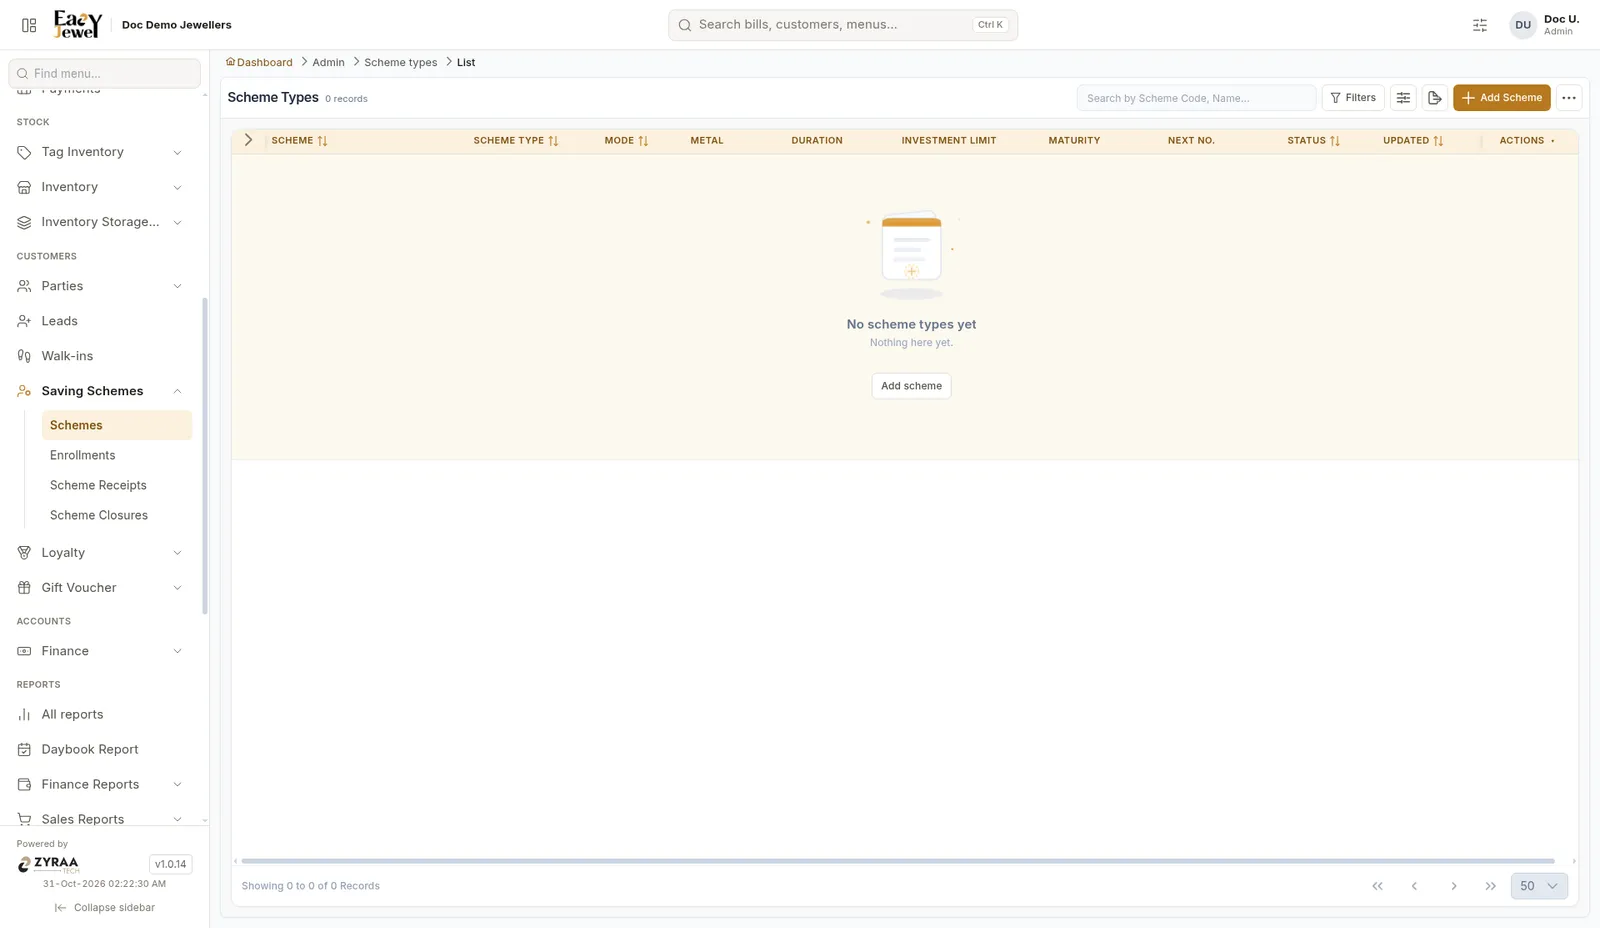Click the orange Add Scheme button
The height and width of the screenshot is (928, 1600).
[x=1502, y=98]
